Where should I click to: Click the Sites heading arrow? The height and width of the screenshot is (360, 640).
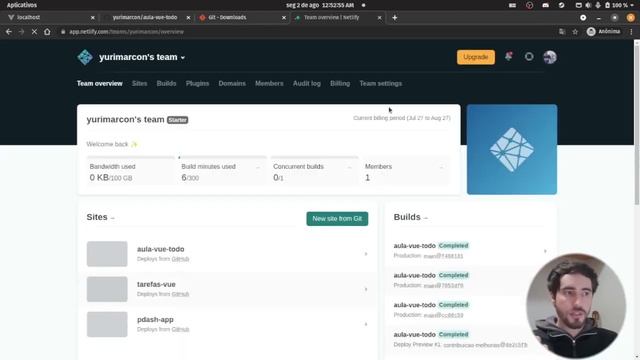click(113, 218)
